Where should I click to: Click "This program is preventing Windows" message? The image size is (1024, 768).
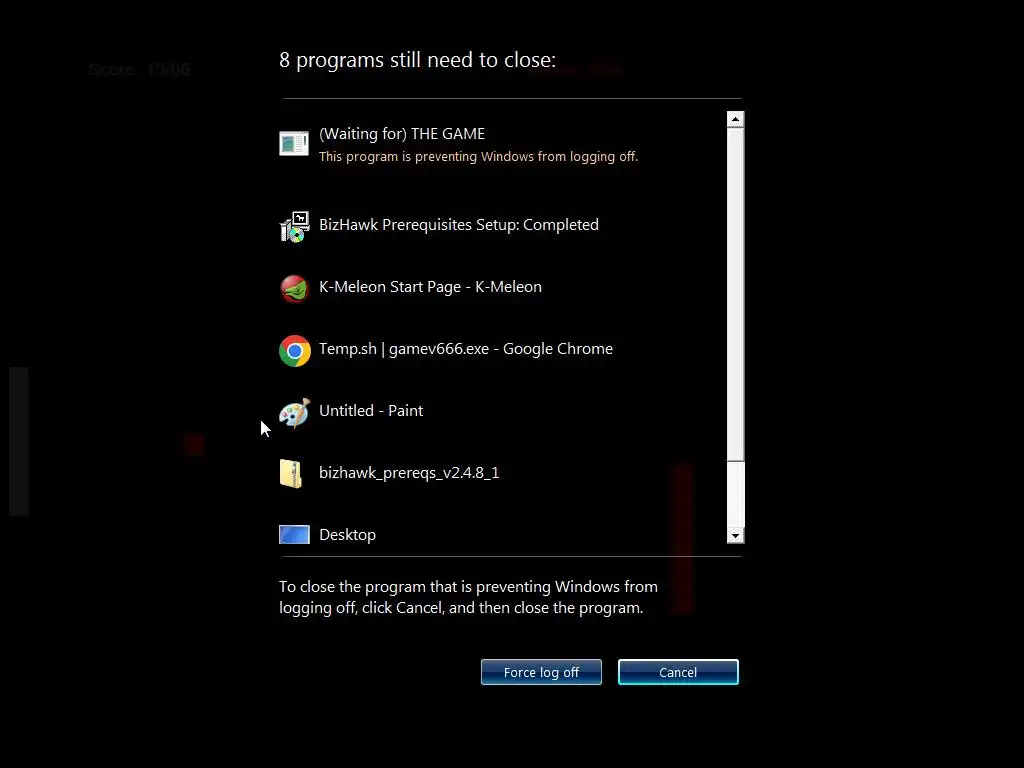[478, 157]
